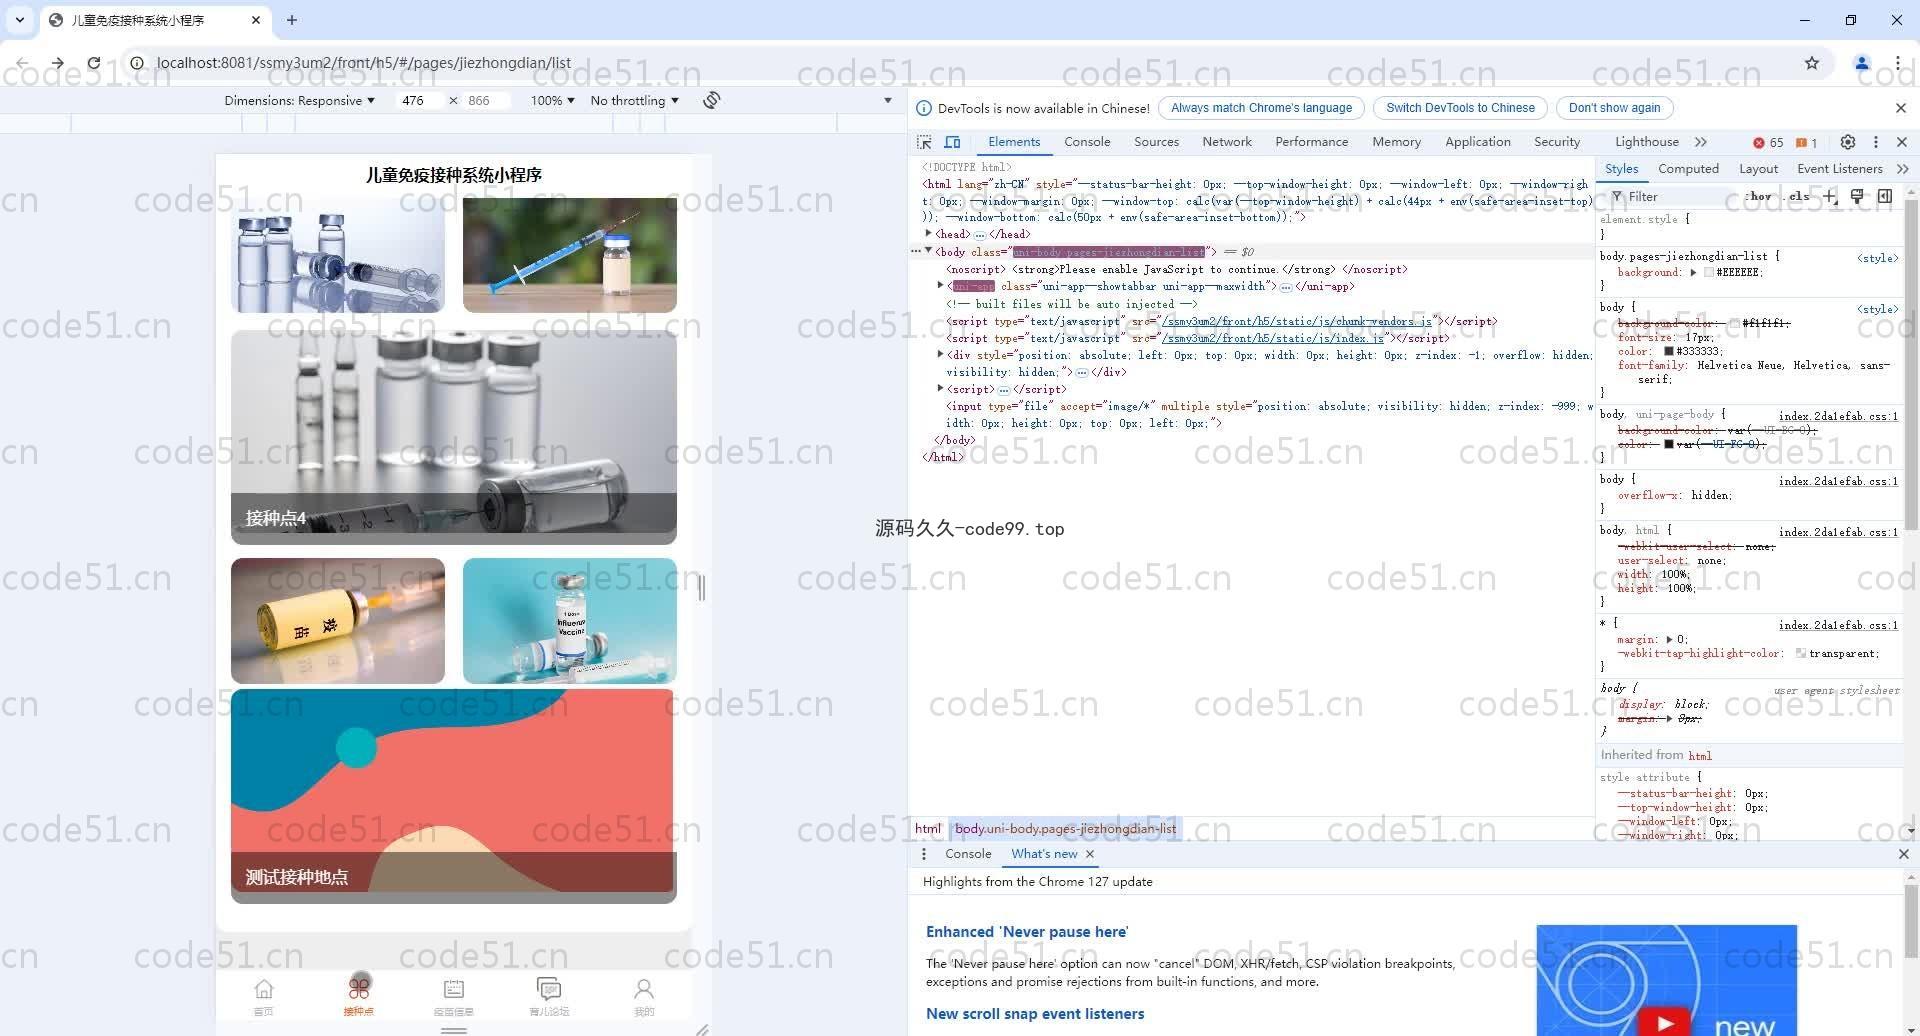This screenshot has width=1920, height=1036.
Task: Open the tab search dropdown arrow
Action: [20, 20]
